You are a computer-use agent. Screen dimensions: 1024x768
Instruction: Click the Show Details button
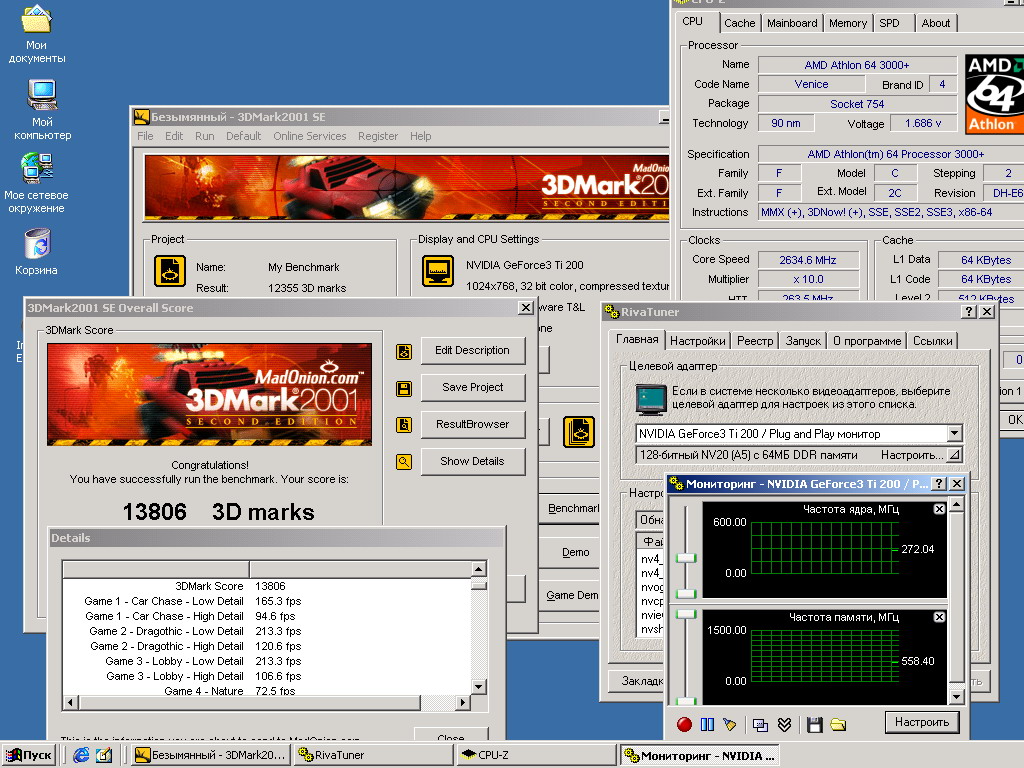tap(473, 462)
